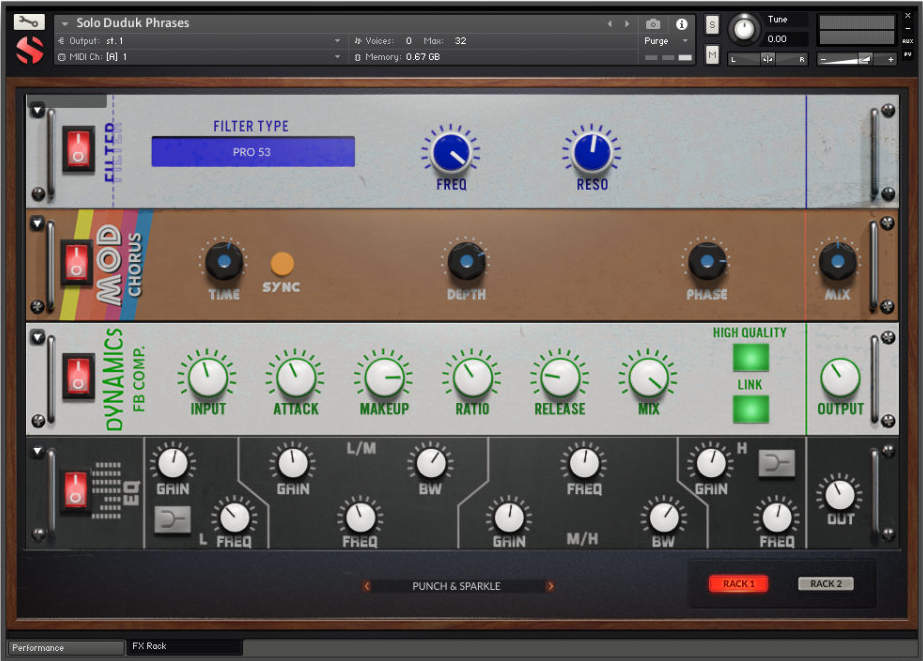The image size is (923, 661).
Task: Click the next arrow beside PUNCH & SPARKLE
Action: pyautogui.click(x=551, y=586)
